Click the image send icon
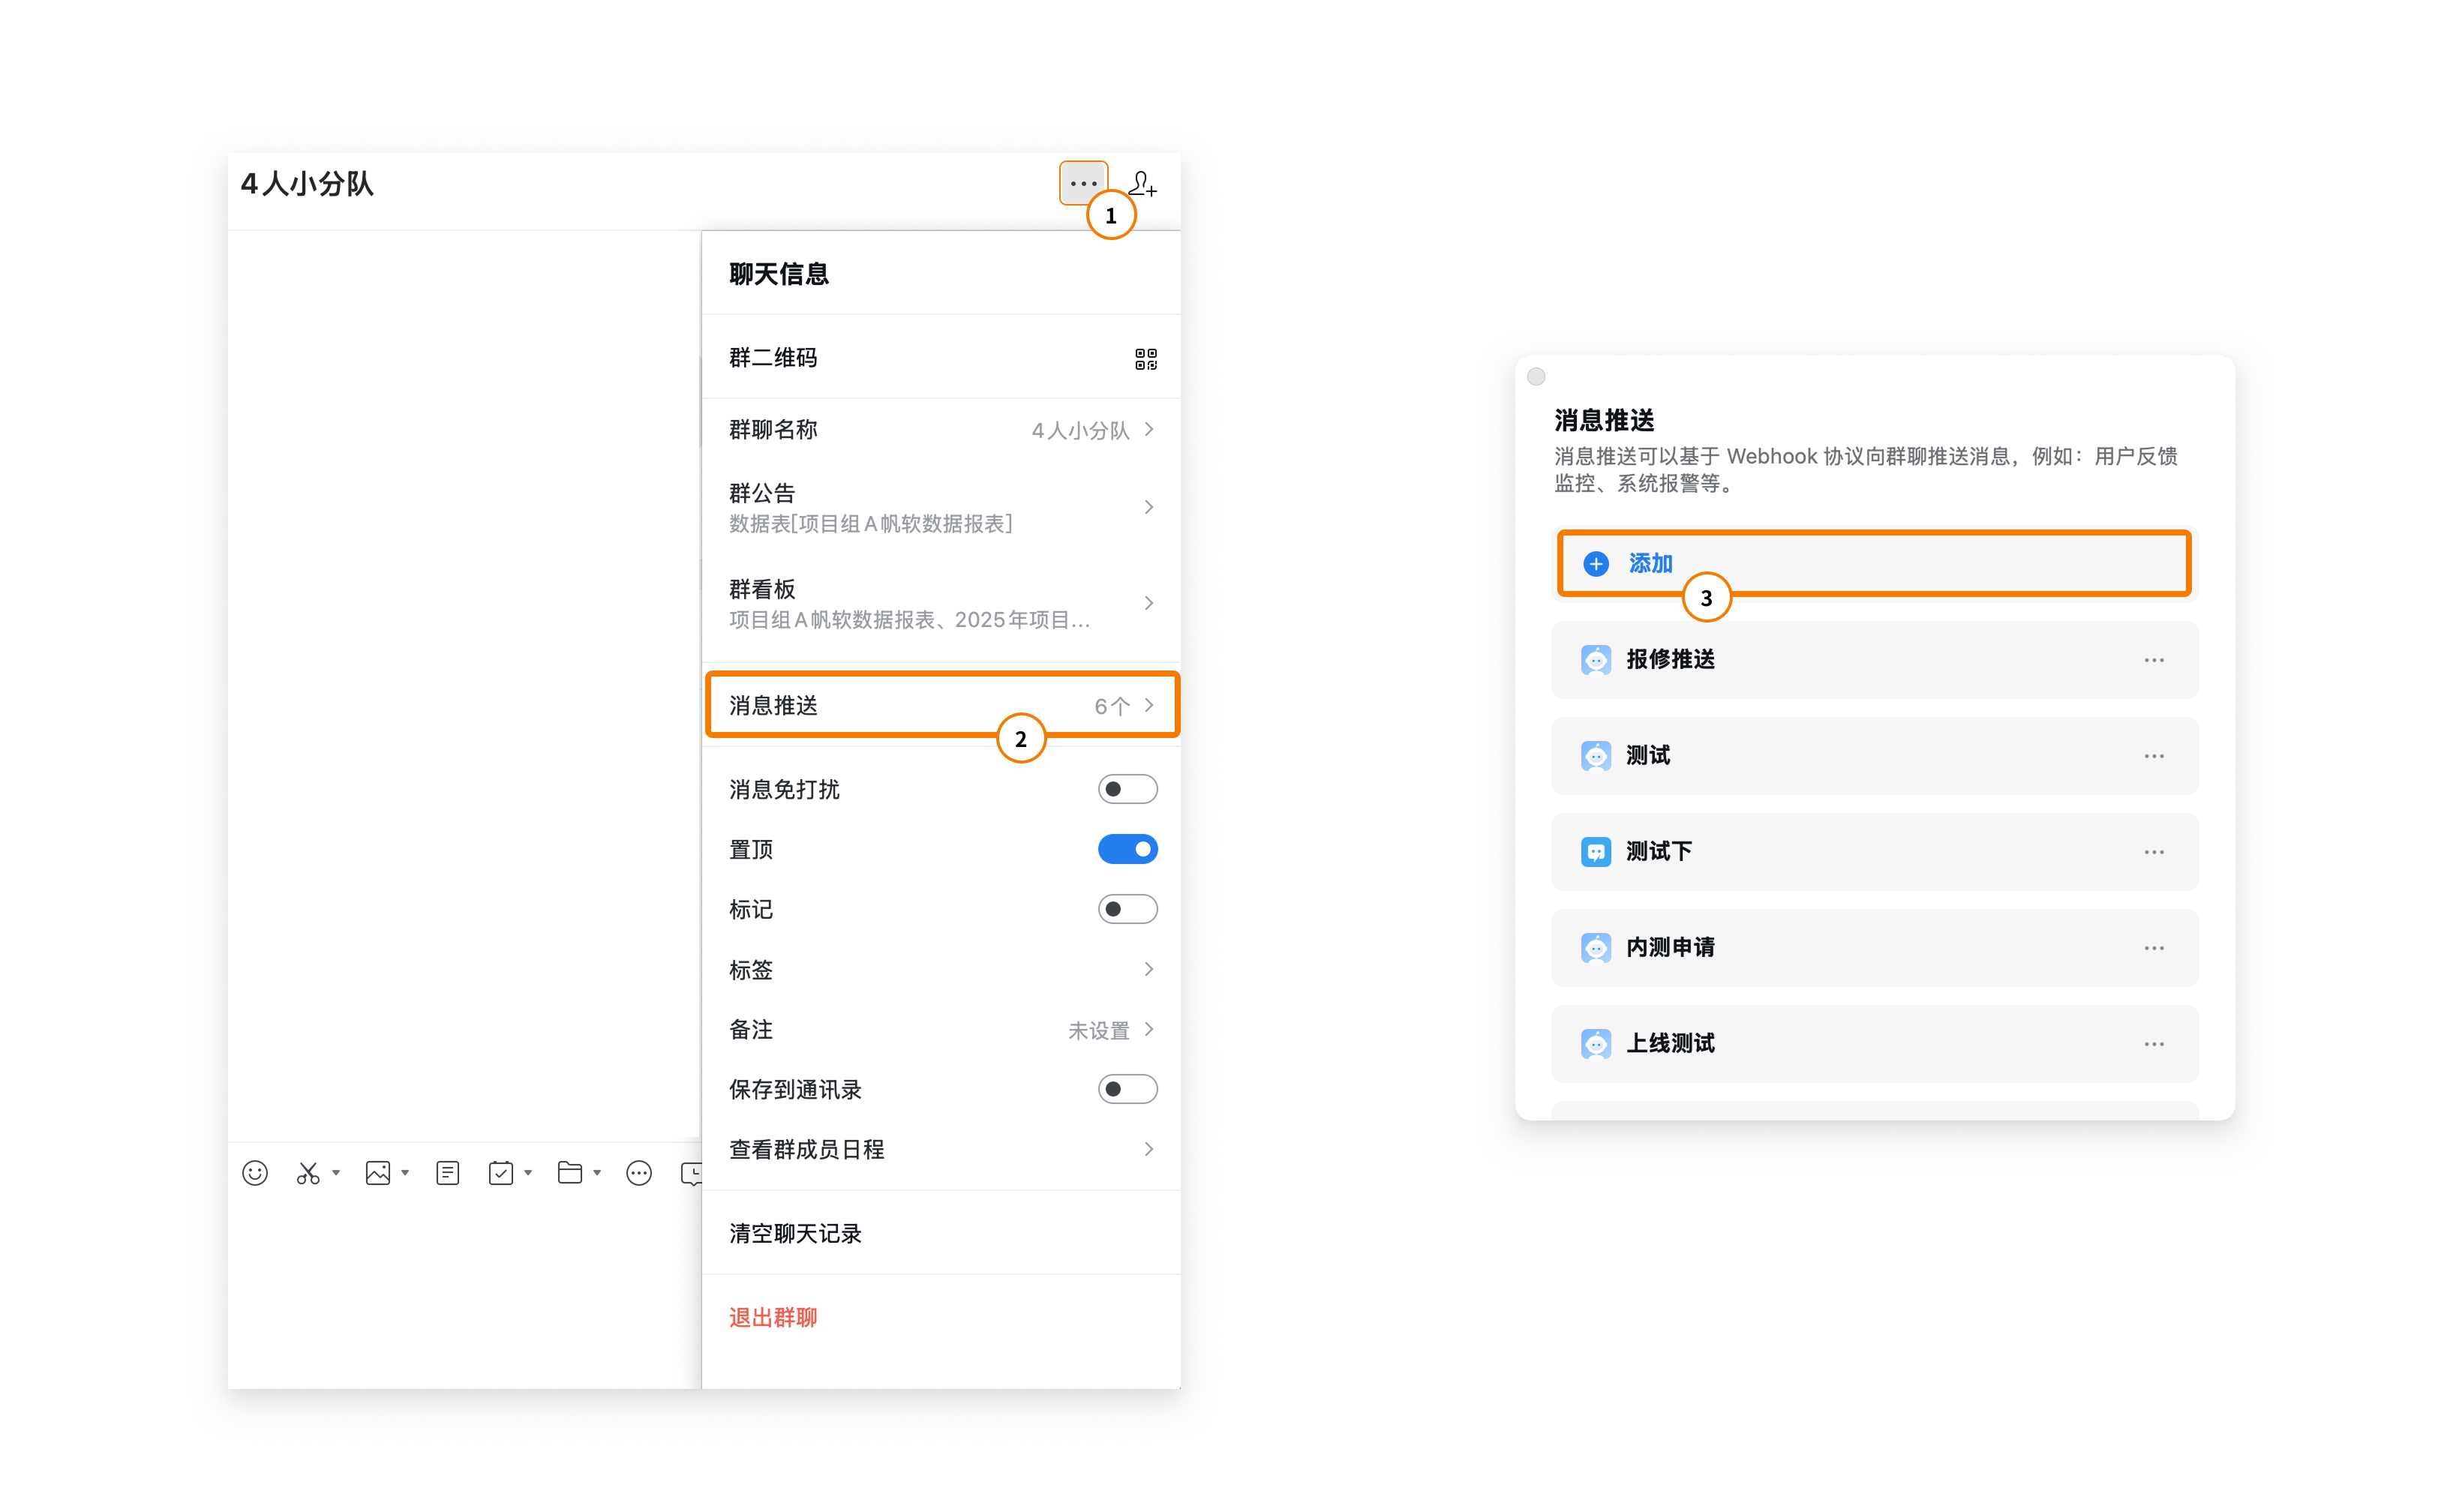This screenshot has height=1512, width=2459. 377,1173
